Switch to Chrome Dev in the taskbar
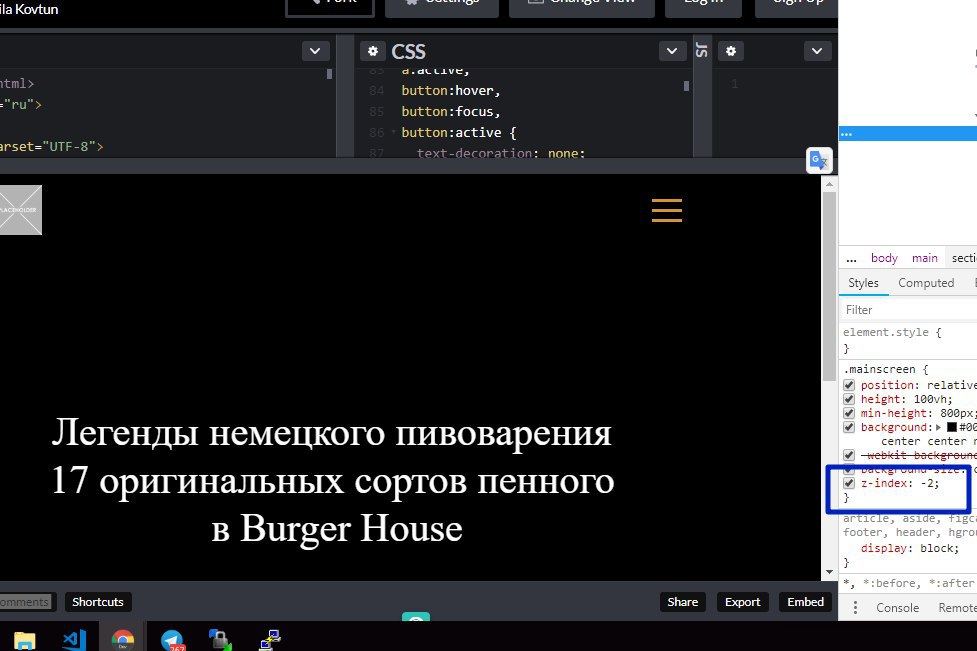Screen dimensions: 977x651 [x=123, y=639]
